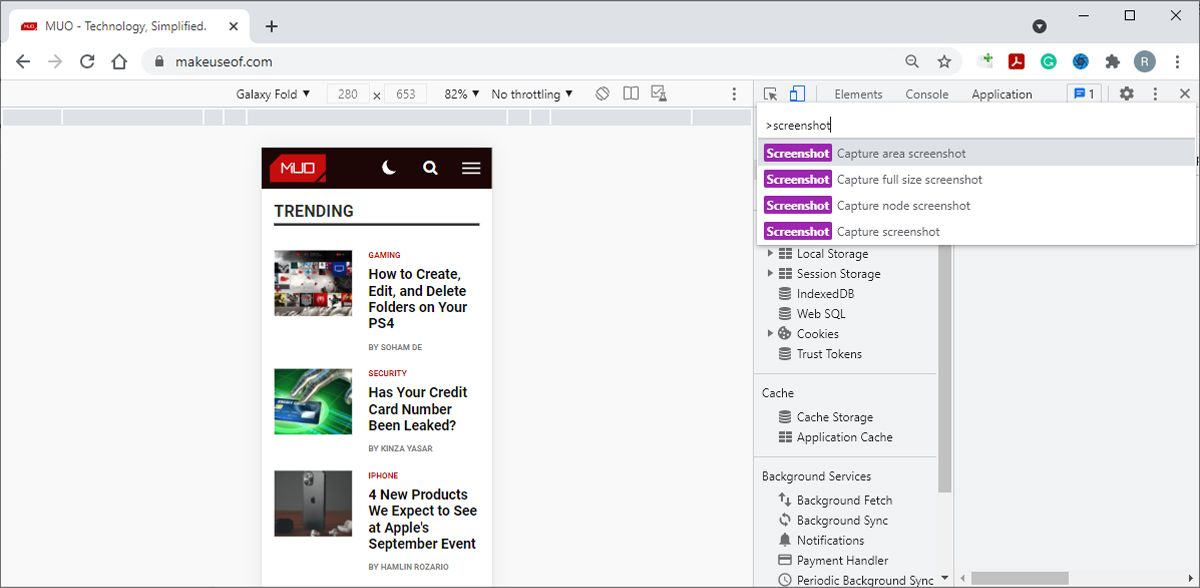The width and height of the screenshot is (1200, 588).
Task: Switch to the Console tab
Action: pos(926,93)
